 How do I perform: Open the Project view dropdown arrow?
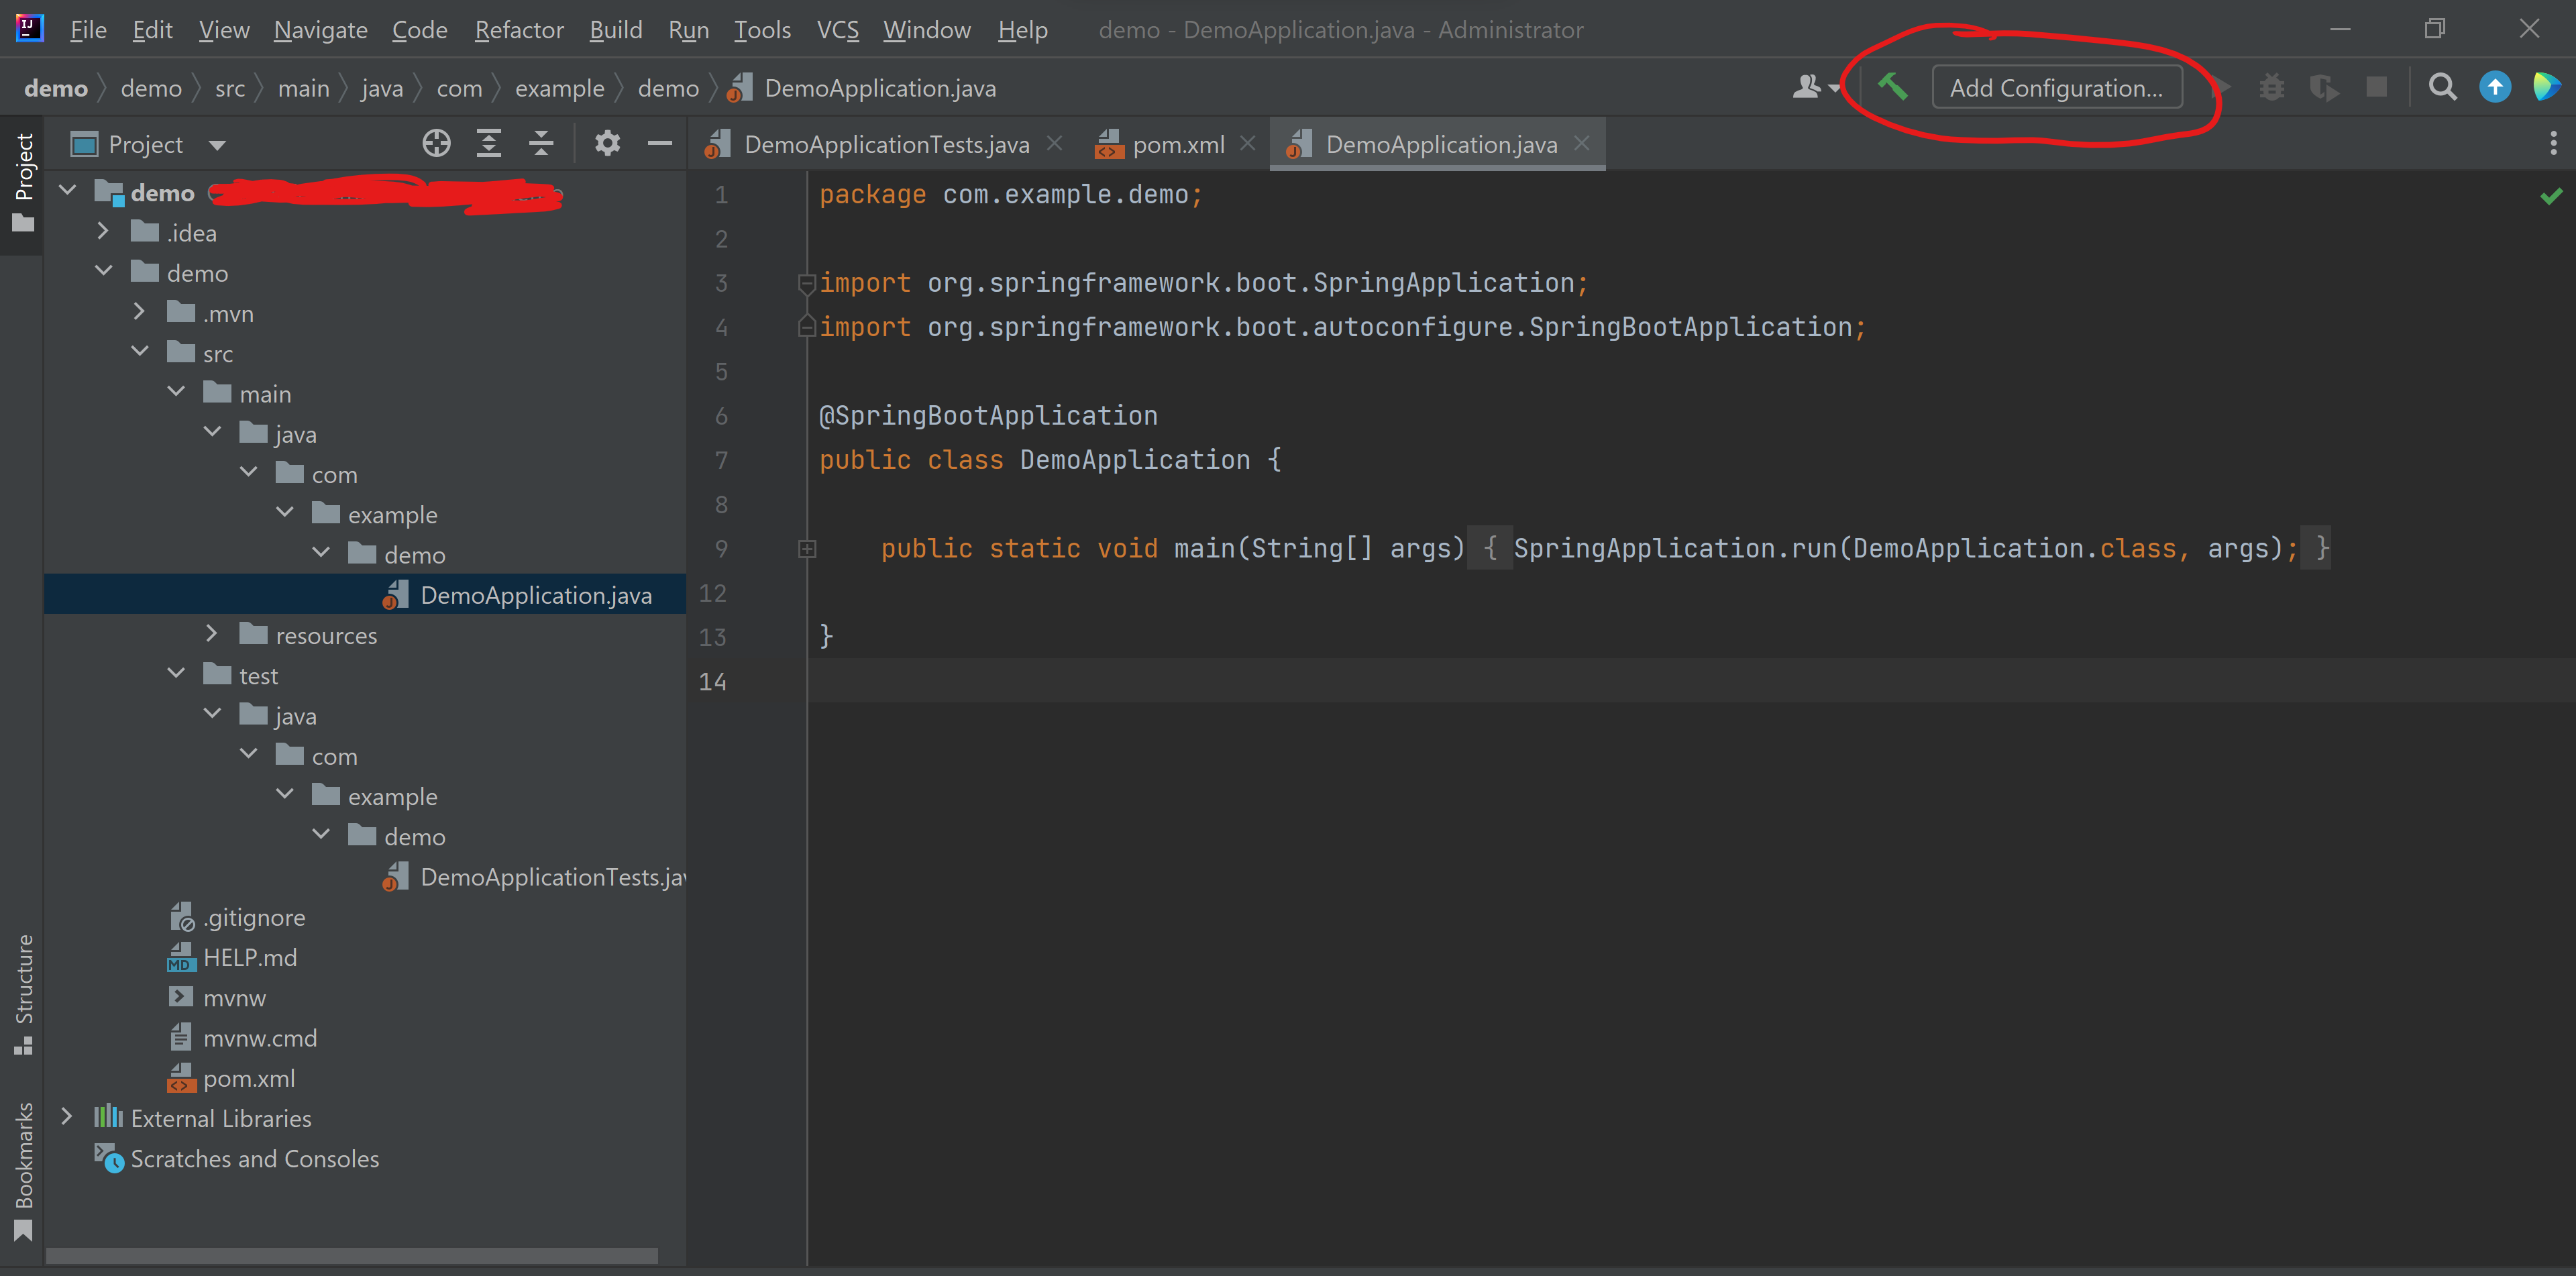(217, 145)
